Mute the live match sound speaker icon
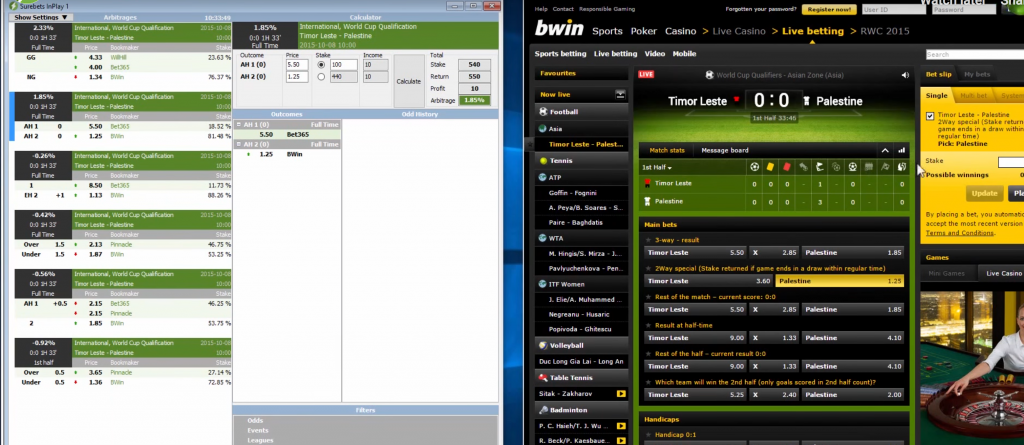1024x445 pixels. point(905,75)
